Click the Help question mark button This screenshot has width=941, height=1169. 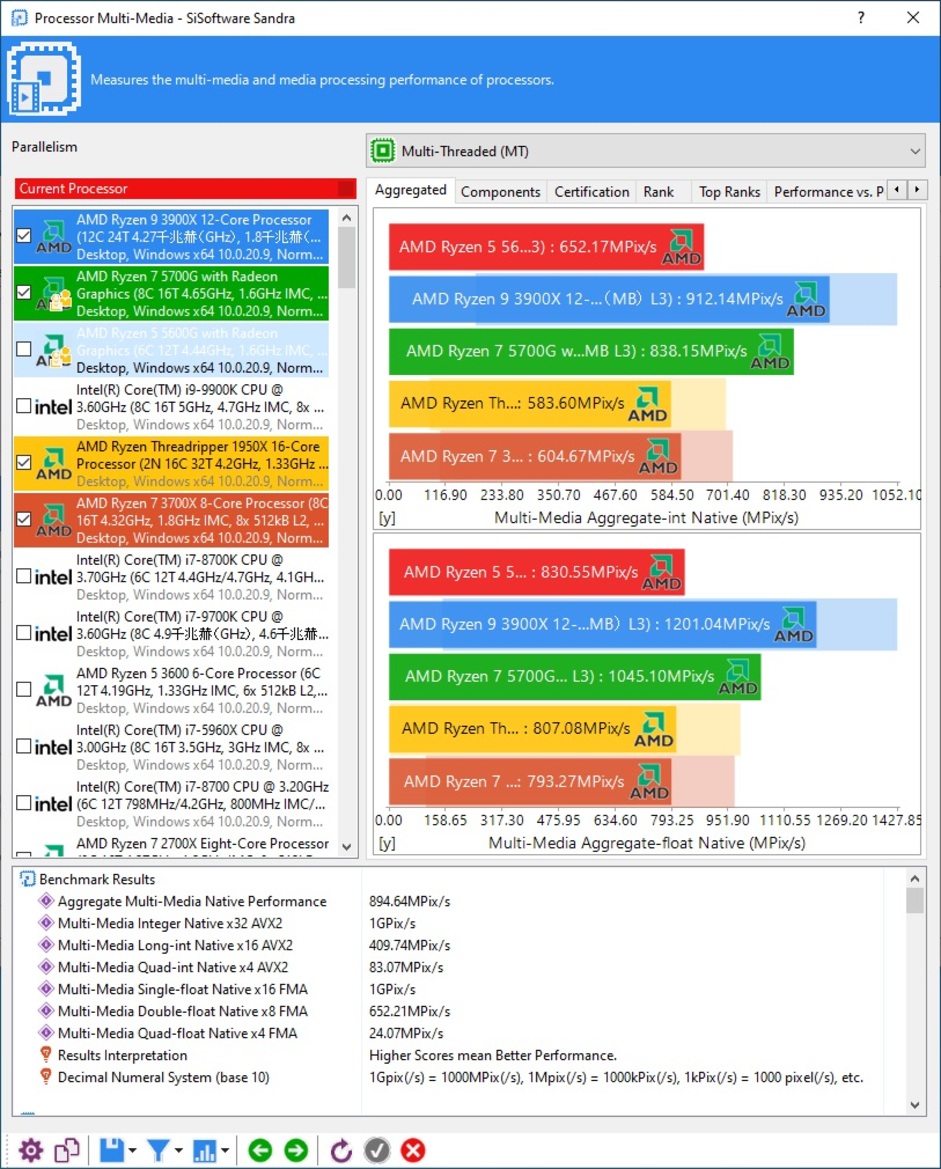(x=862, y=18)
